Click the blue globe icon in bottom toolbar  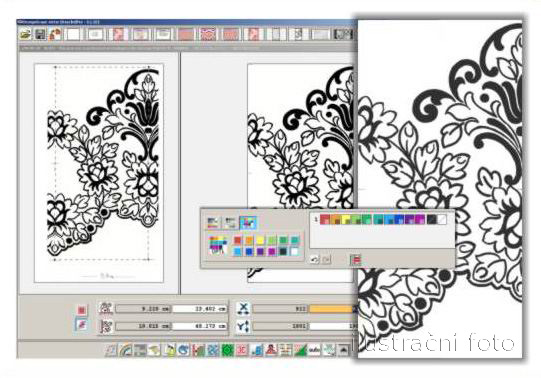tap(184, 350)
